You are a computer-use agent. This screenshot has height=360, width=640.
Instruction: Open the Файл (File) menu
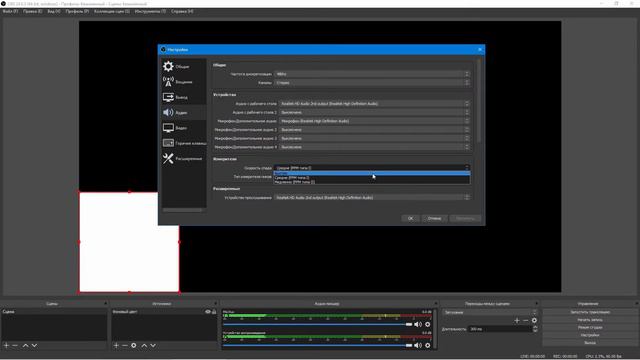point(10,11)
